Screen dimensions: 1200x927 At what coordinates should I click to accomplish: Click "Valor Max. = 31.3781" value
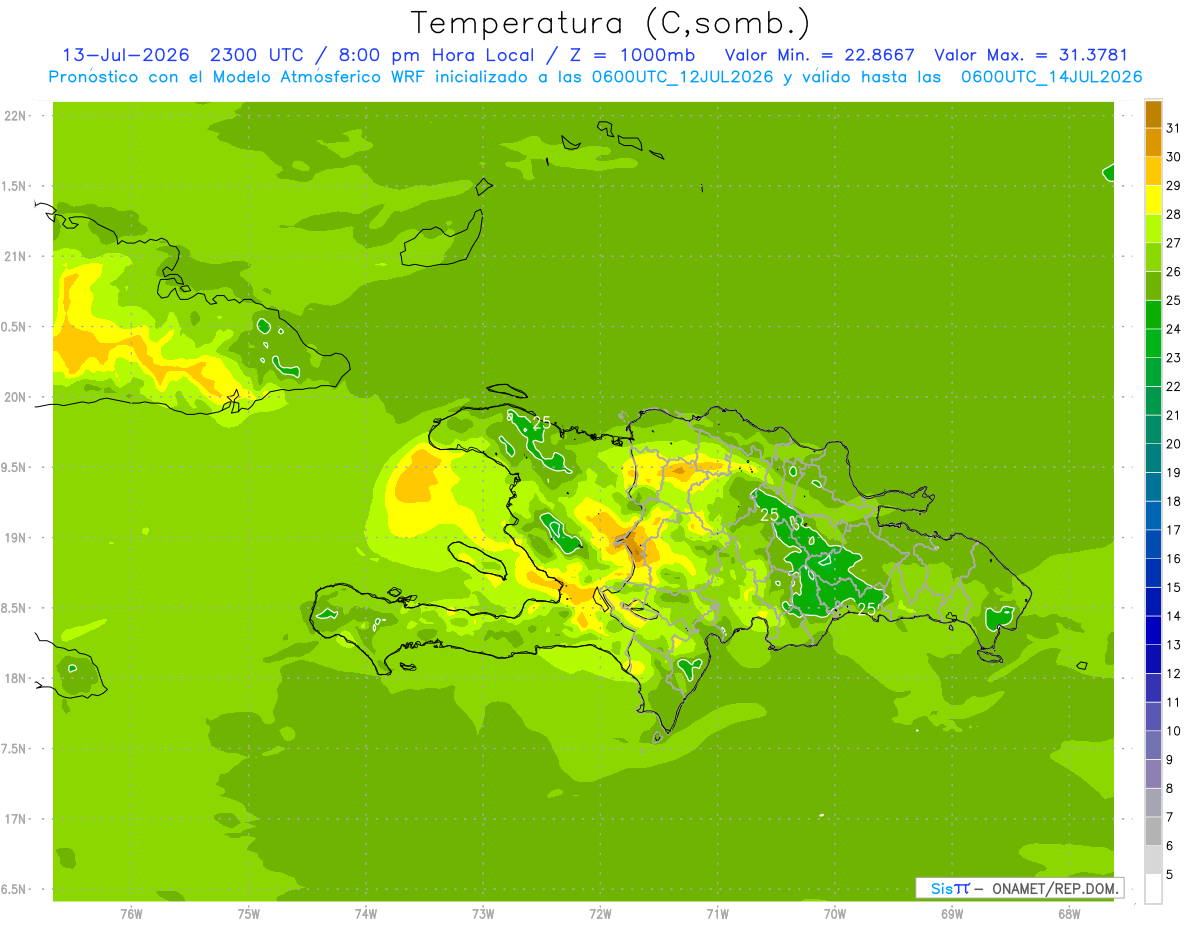tap(1033, 55)
